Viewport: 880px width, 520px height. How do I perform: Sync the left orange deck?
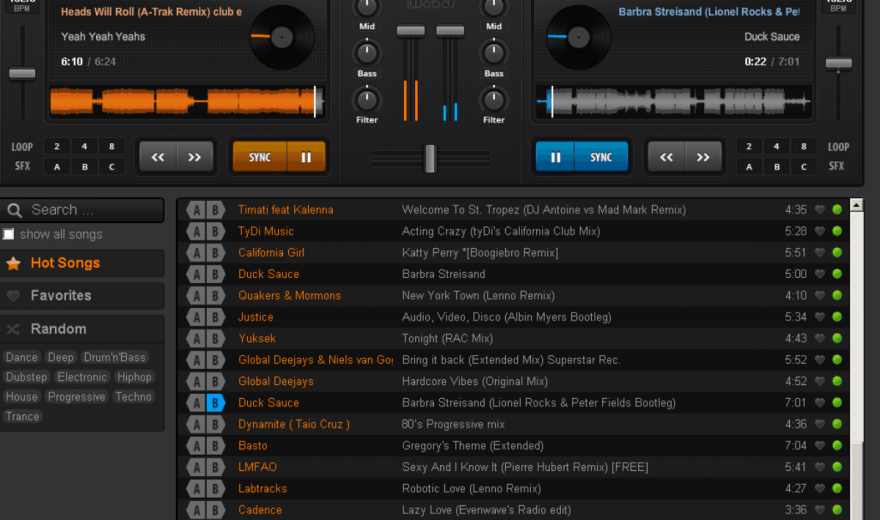pos(260,157)
